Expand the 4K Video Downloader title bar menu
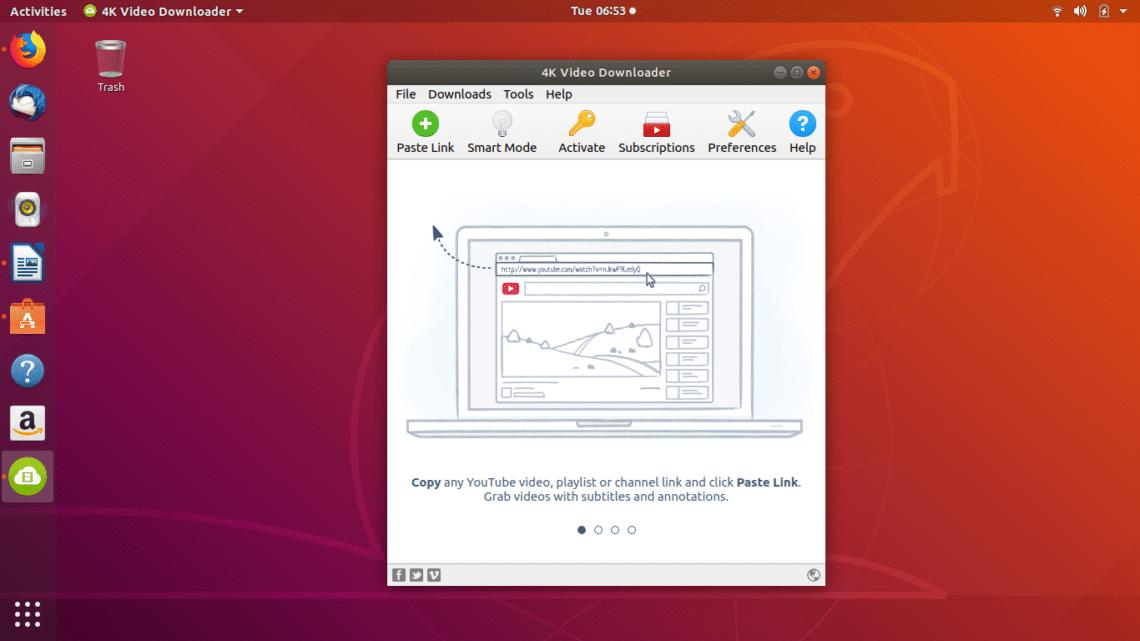This screenshot has width=1140, height=641. point(162,11)
